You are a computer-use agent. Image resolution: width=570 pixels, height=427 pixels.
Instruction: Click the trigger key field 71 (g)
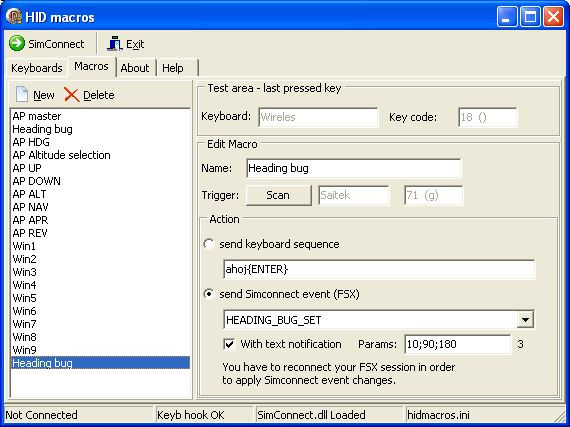[433, 195]
